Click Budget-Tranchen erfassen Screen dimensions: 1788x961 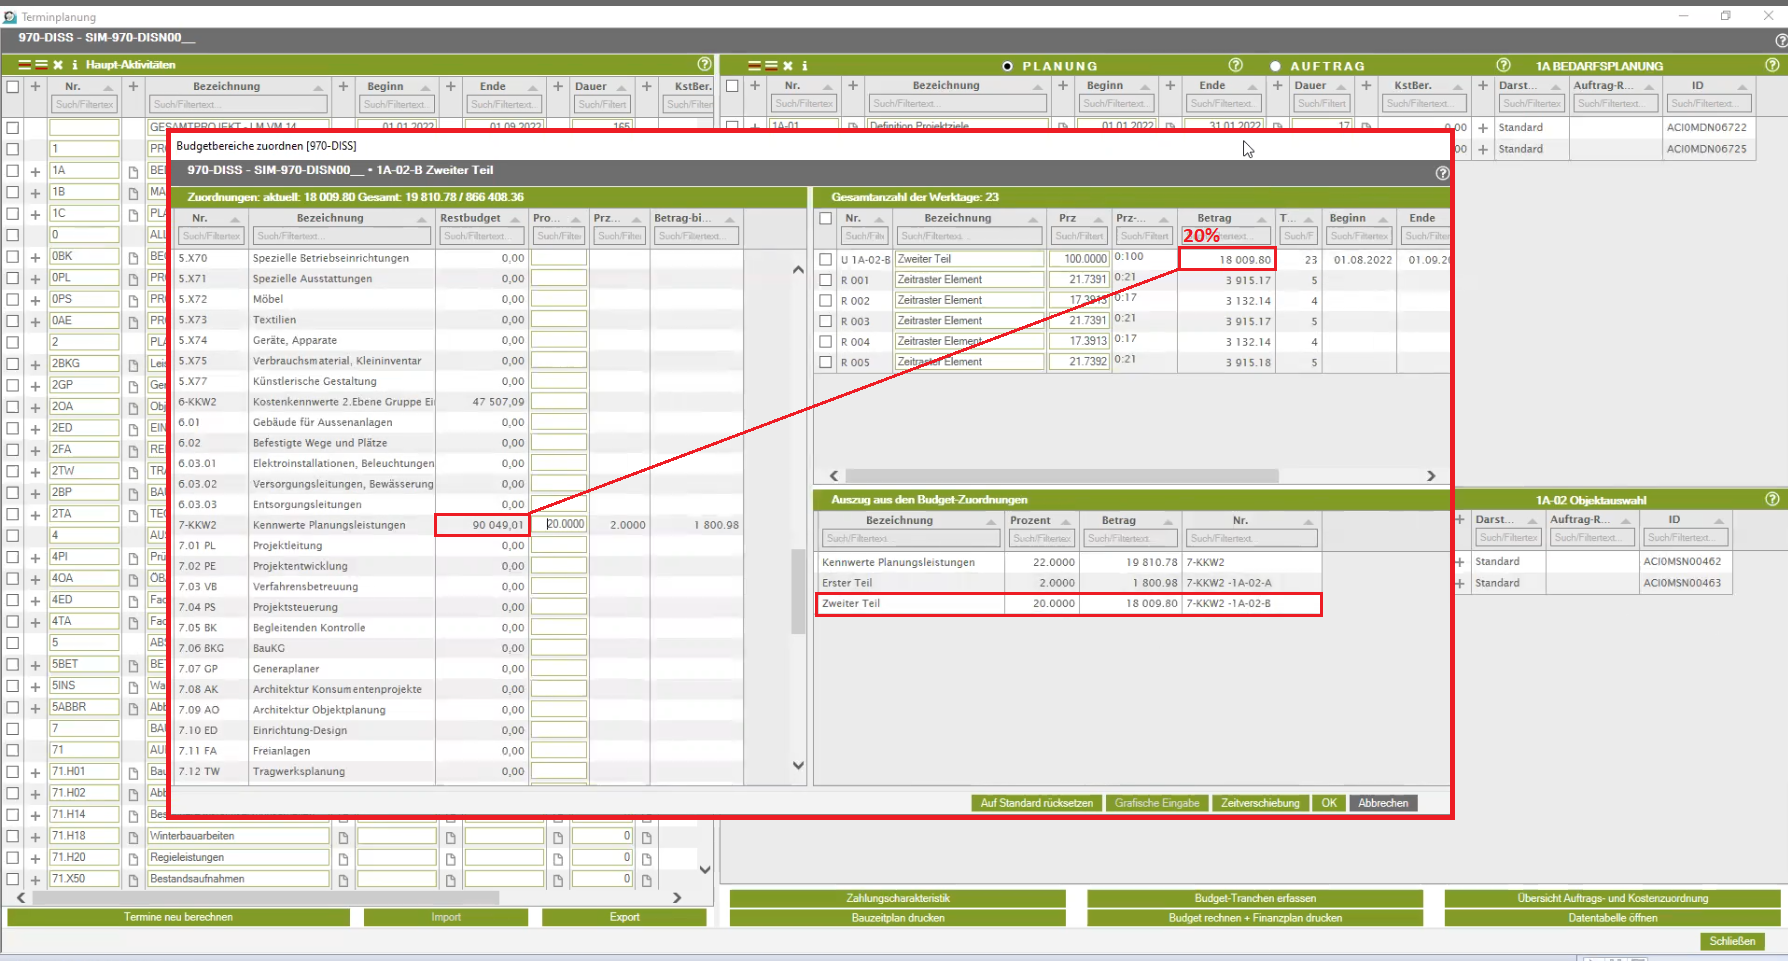coord(1254,898)
